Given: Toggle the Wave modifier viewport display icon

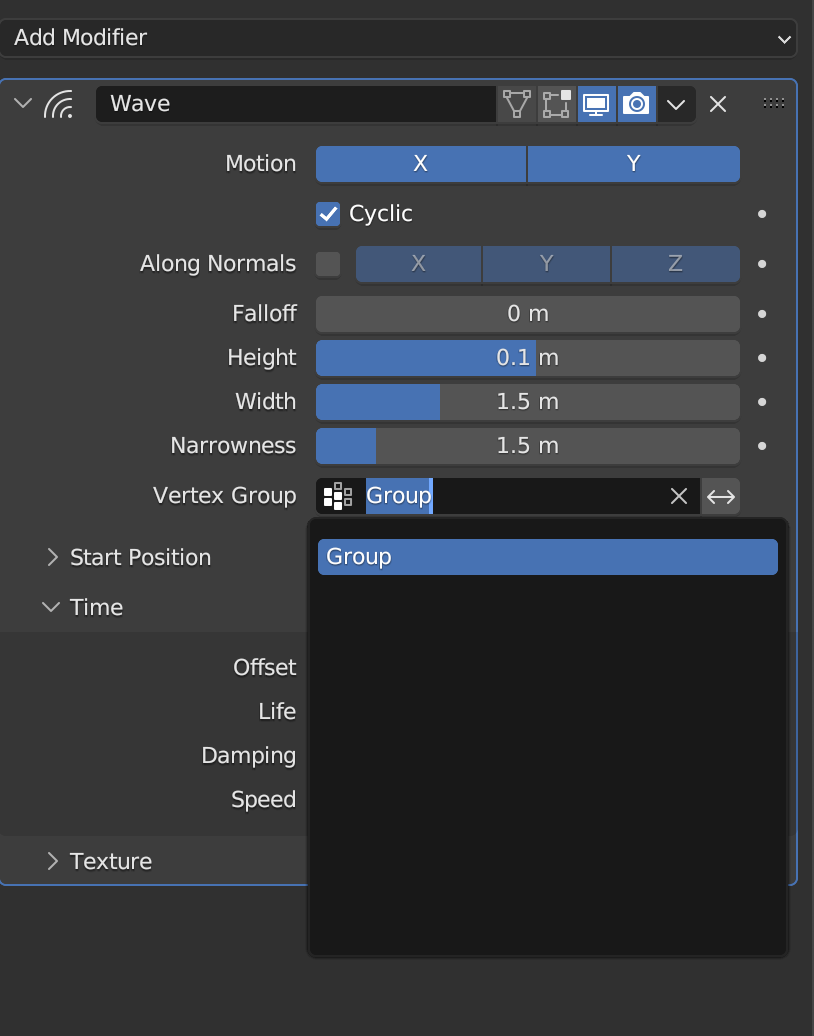Looking at the screenshot, I should tap(597, 104).
